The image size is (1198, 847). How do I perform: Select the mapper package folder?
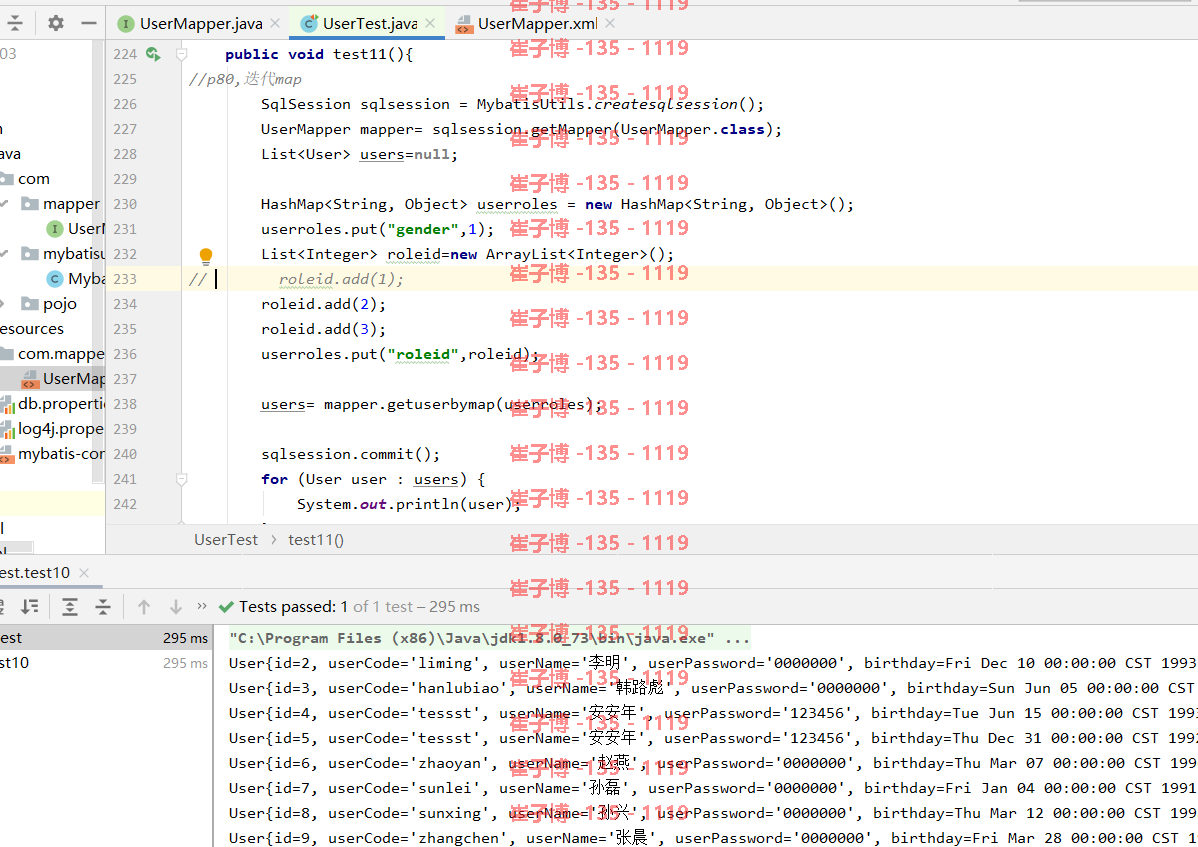point(62,204)
